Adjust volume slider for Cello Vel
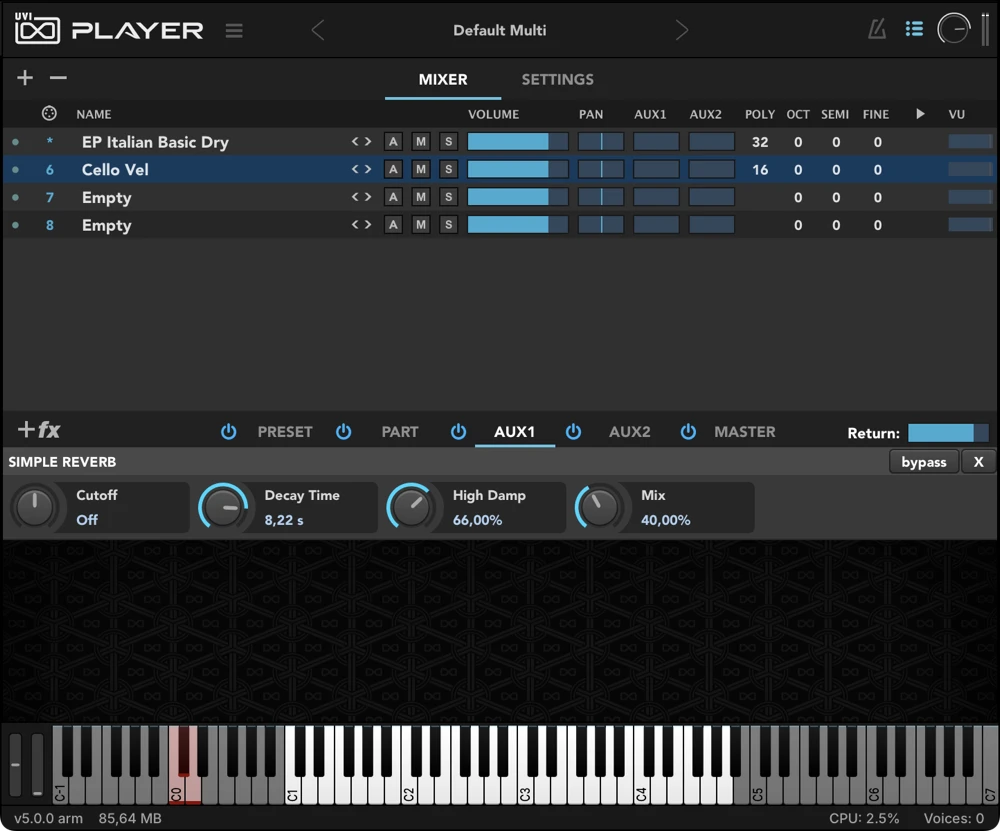Image resolution: width=1000 pixels, height=831 pixels. (x=518, y=170)
